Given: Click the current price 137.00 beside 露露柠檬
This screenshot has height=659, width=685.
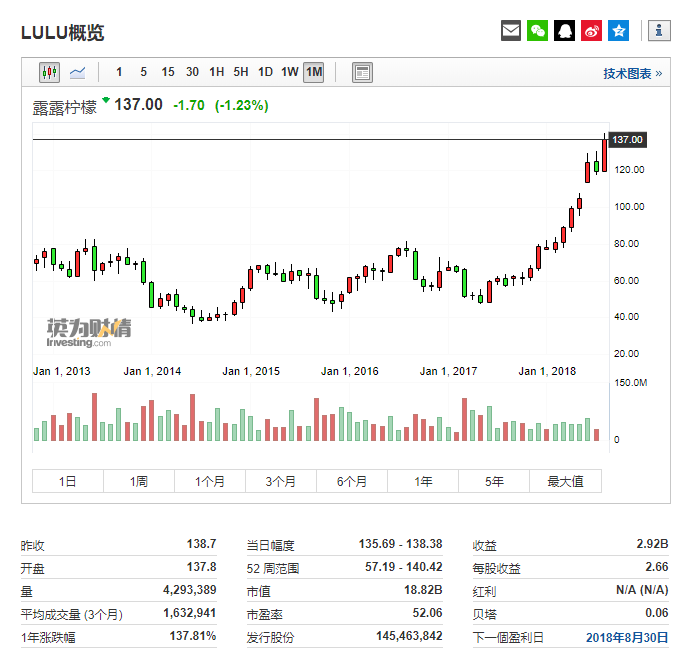Looking at the screenshot, I should (x=138, y=105).
